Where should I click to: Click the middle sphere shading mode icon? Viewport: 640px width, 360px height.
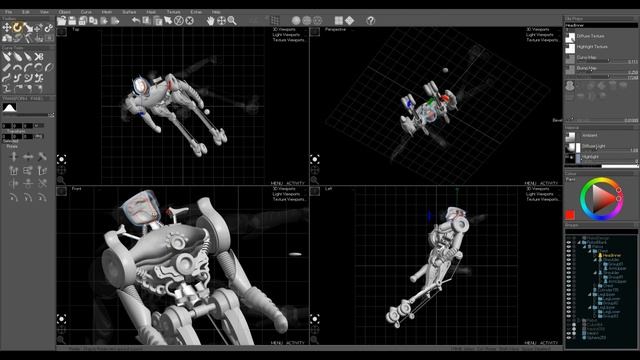307,20
